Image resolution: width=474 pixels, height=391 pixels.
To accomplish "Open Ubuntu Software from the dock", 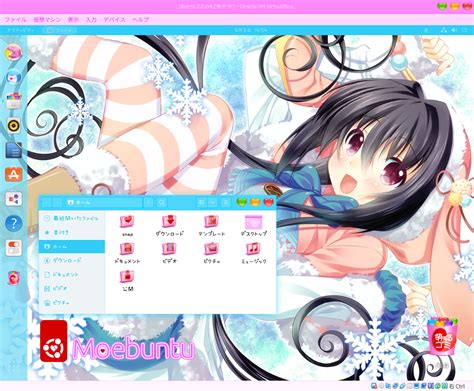I will 14,174.
